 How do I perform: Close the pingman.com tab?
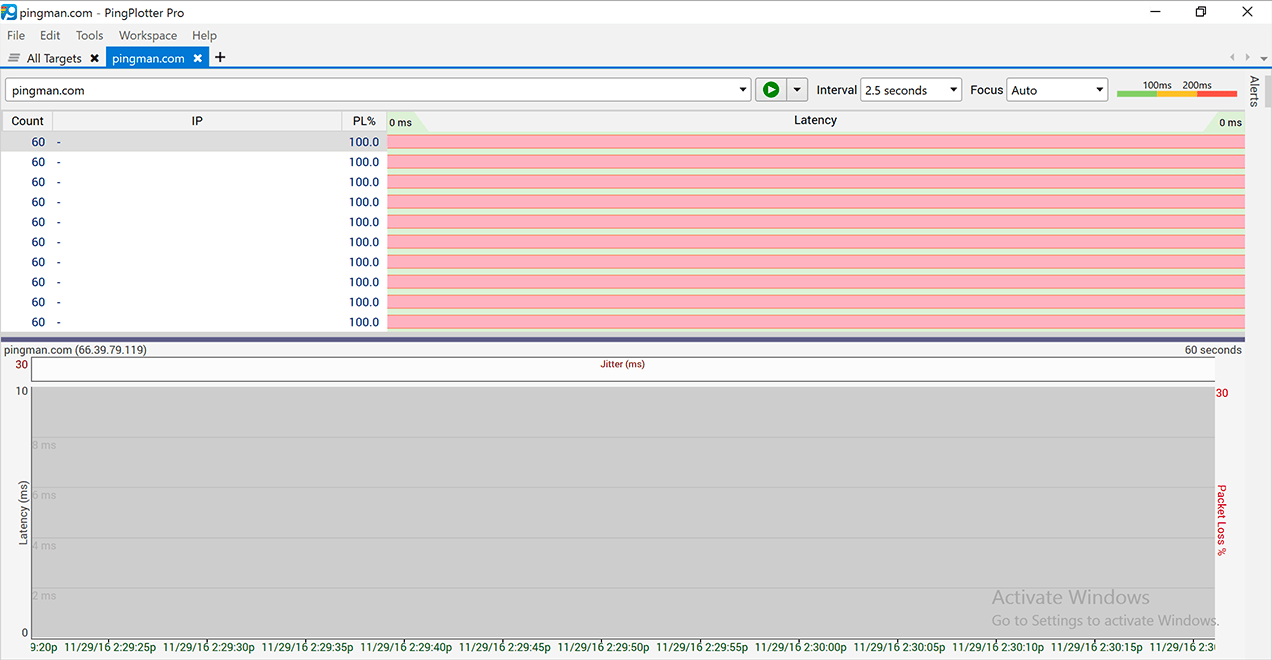197,57
